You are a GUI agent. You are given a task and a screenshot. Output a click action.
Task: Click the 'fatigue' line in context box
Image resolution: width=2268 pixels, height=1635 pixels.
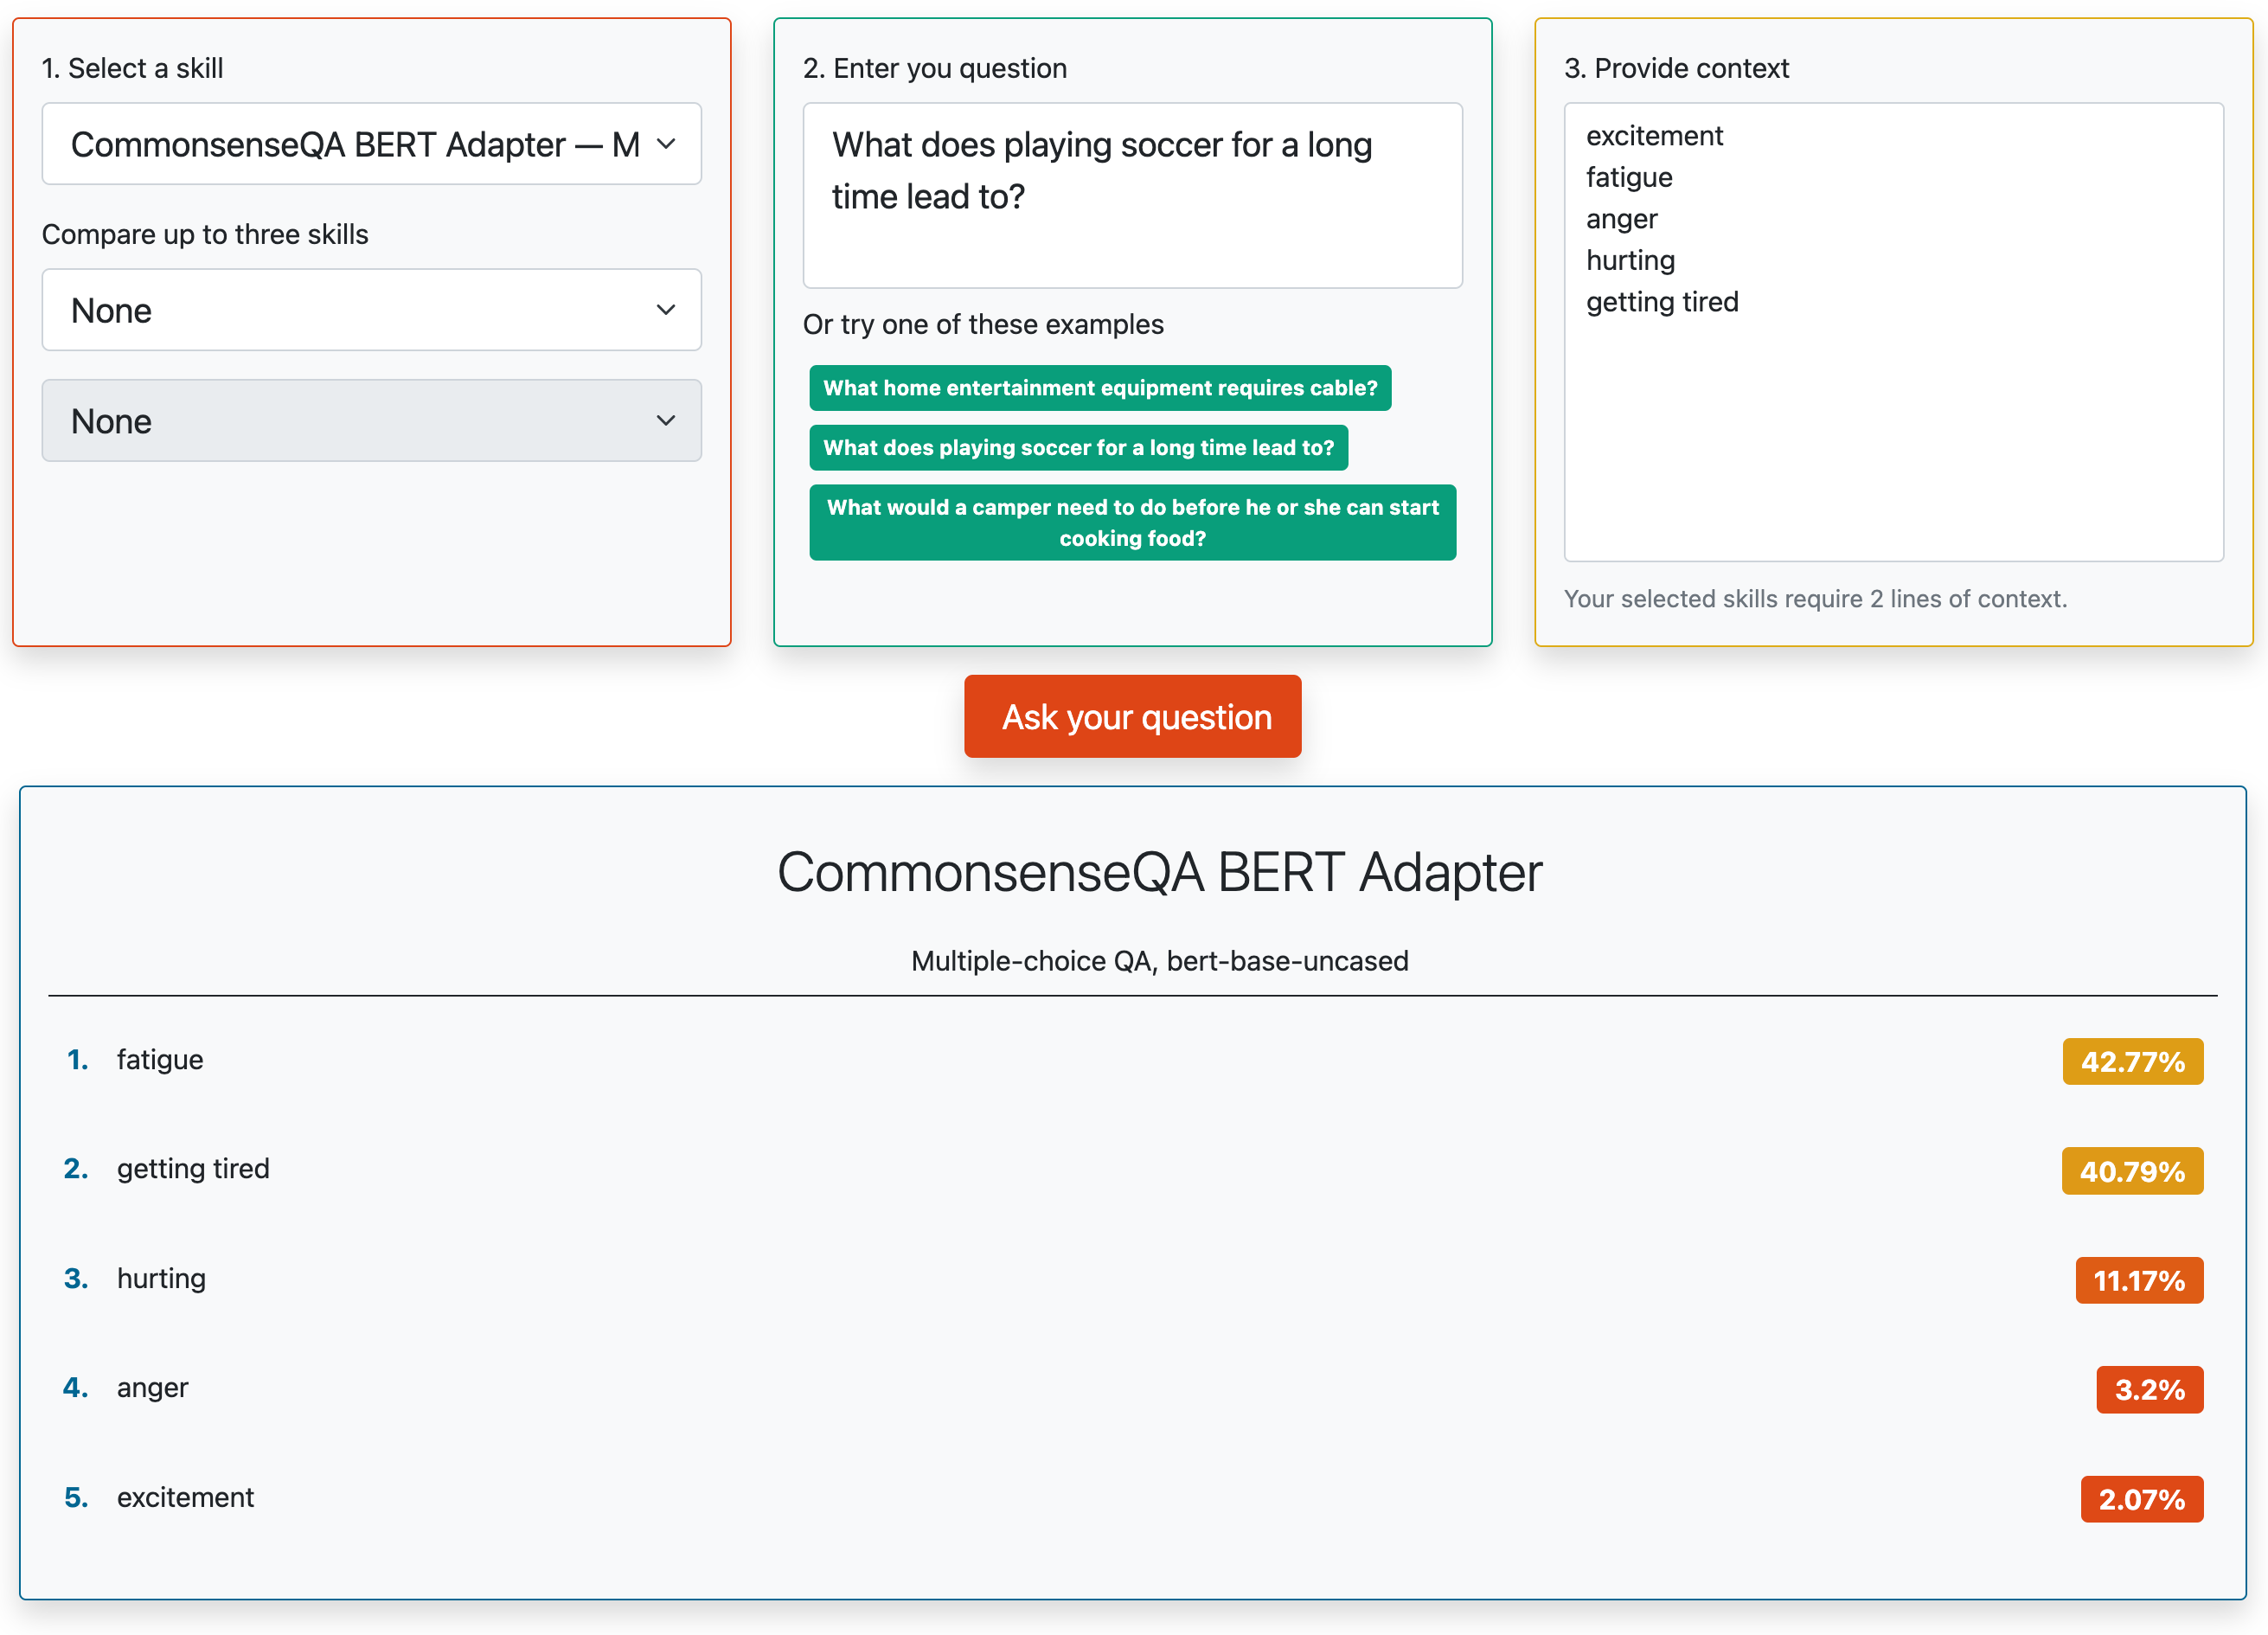click(x=1629, y=177)
